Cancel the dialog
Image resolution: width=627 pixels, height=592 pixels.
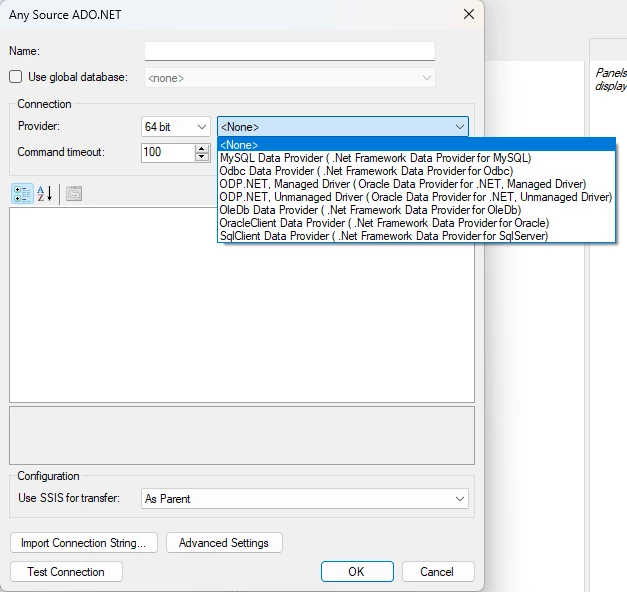(x=437, y=572)
